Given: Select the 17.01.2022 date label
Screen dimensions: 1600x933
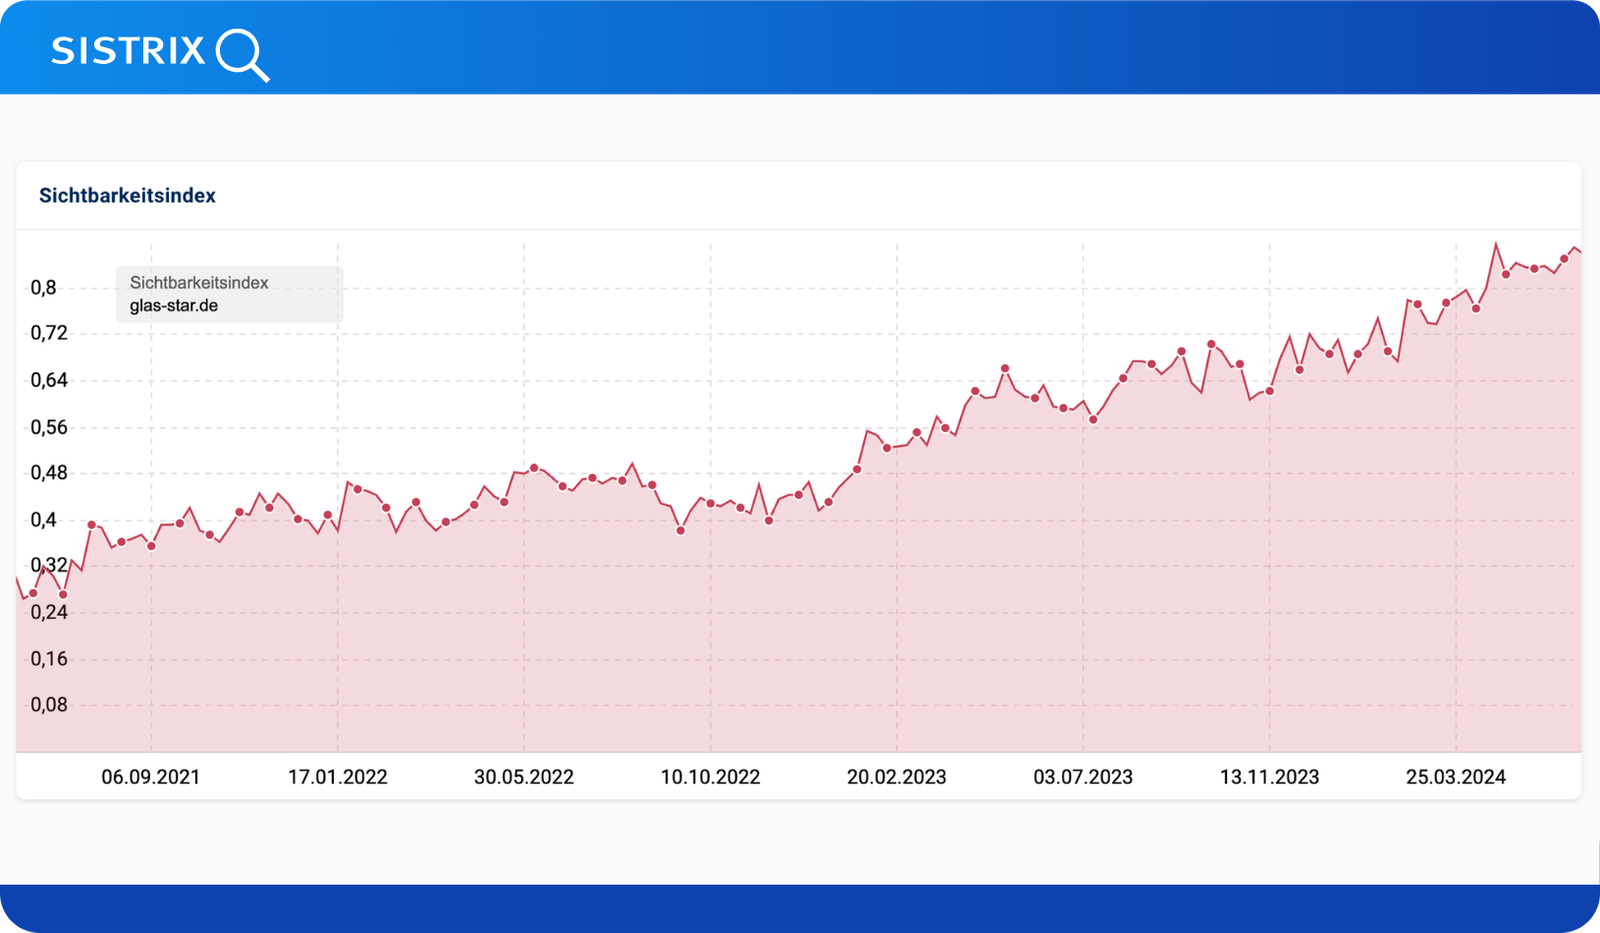Looking at the screenshot, I should pos(337,777).
